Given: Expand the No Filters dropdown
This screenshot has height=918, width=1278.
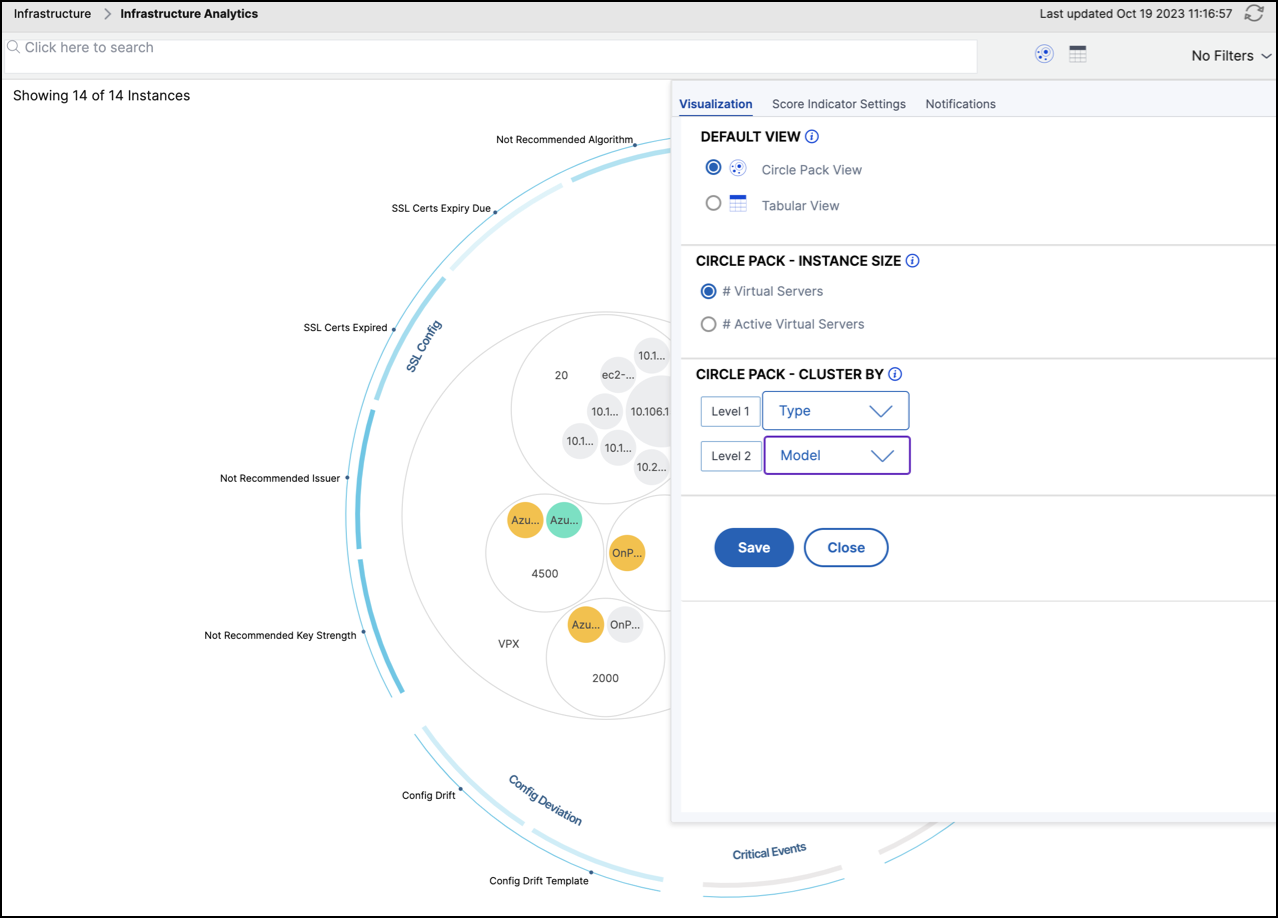Looking at the screenshot, I should (x=1231, y=56).
